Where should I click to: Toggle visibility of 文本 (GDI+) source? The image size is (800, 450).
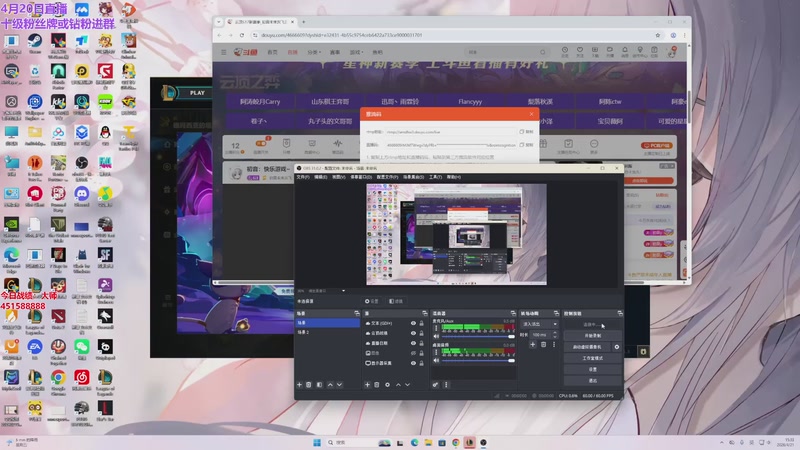(x=413, y=323)
